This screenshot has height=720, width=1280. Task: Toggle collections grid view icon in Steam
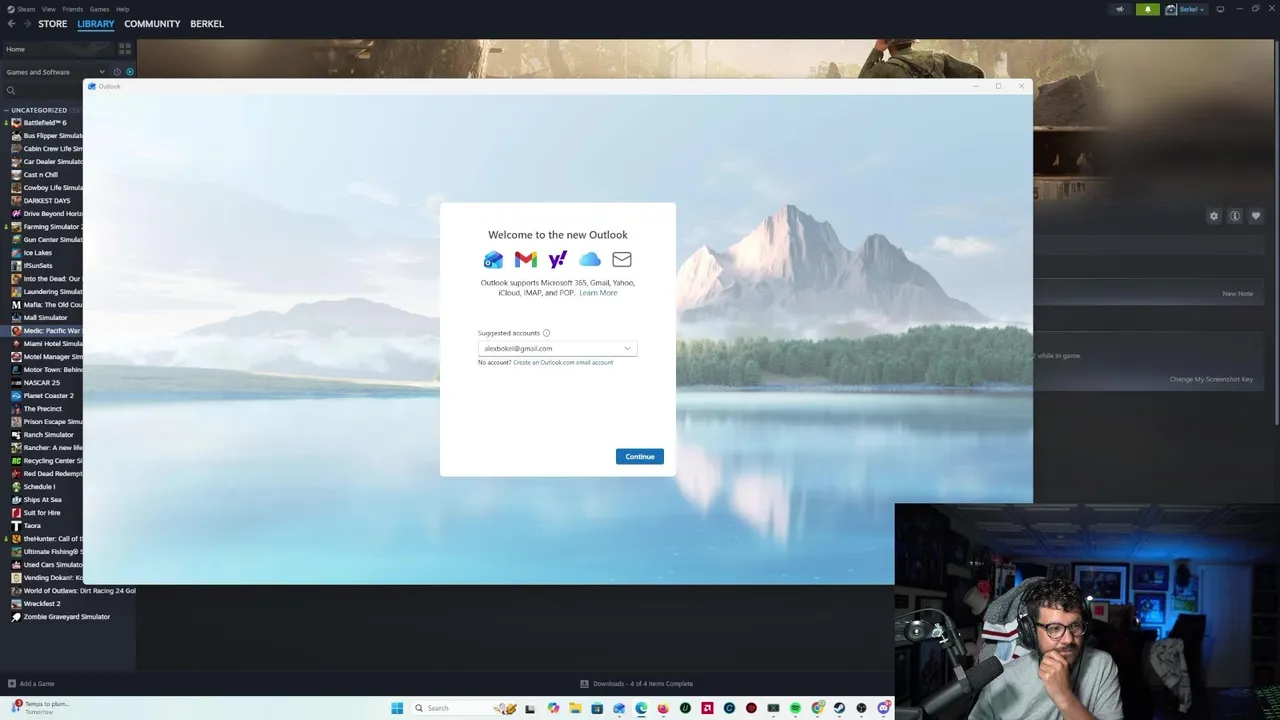tap(125, 48)
